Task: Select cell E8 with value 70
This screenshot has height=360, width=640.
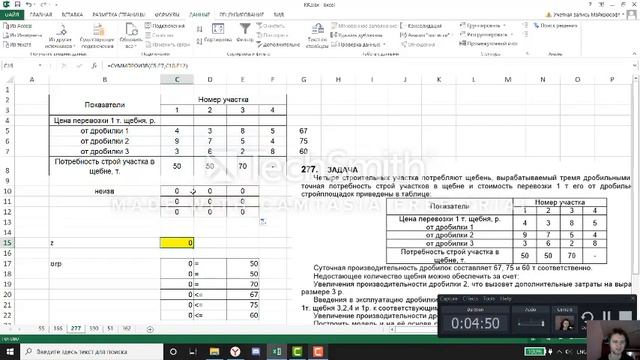Action: (x=242, y=167)
